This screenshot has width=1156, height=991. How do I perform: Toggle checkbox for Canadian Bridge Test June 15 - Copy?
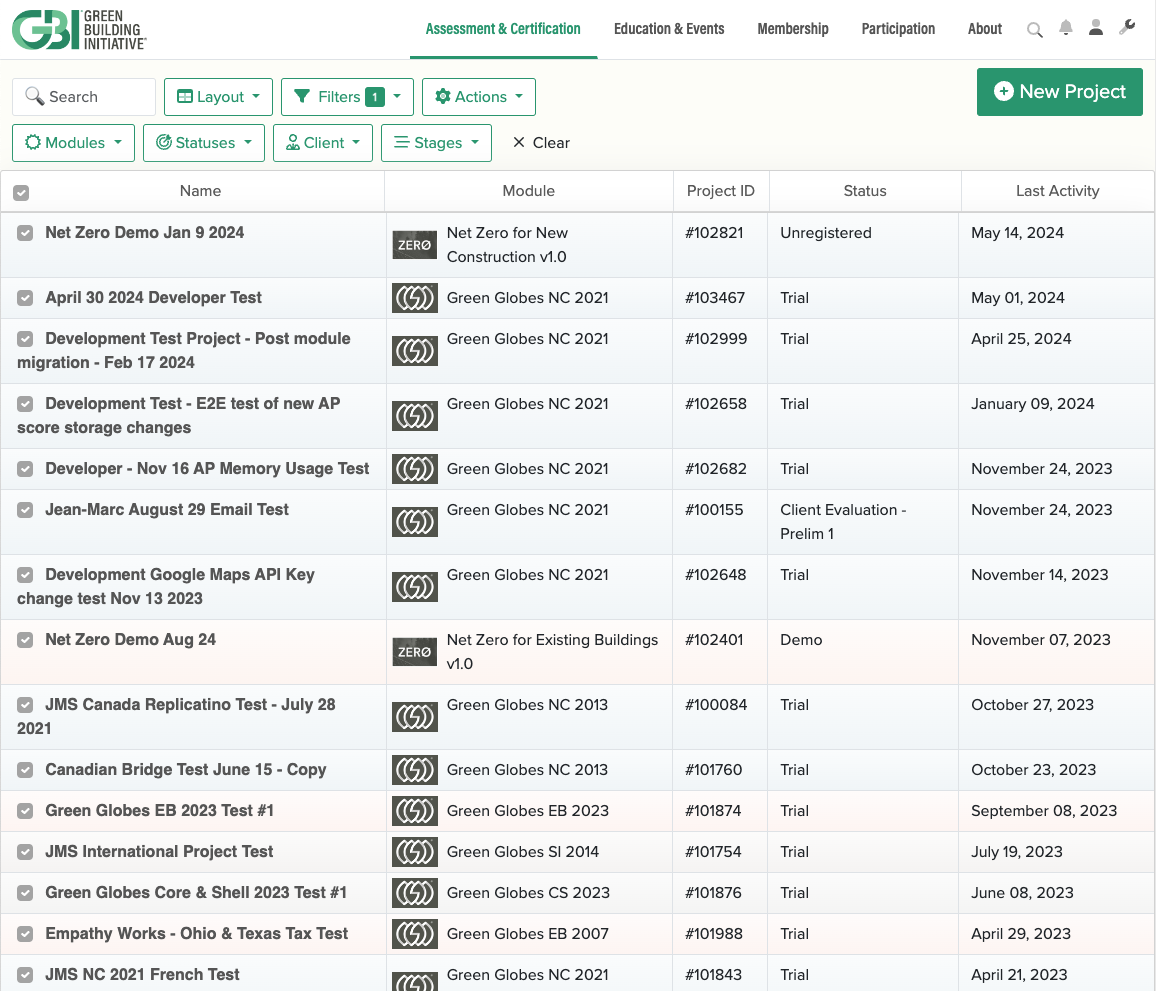[x=25, y=770]
